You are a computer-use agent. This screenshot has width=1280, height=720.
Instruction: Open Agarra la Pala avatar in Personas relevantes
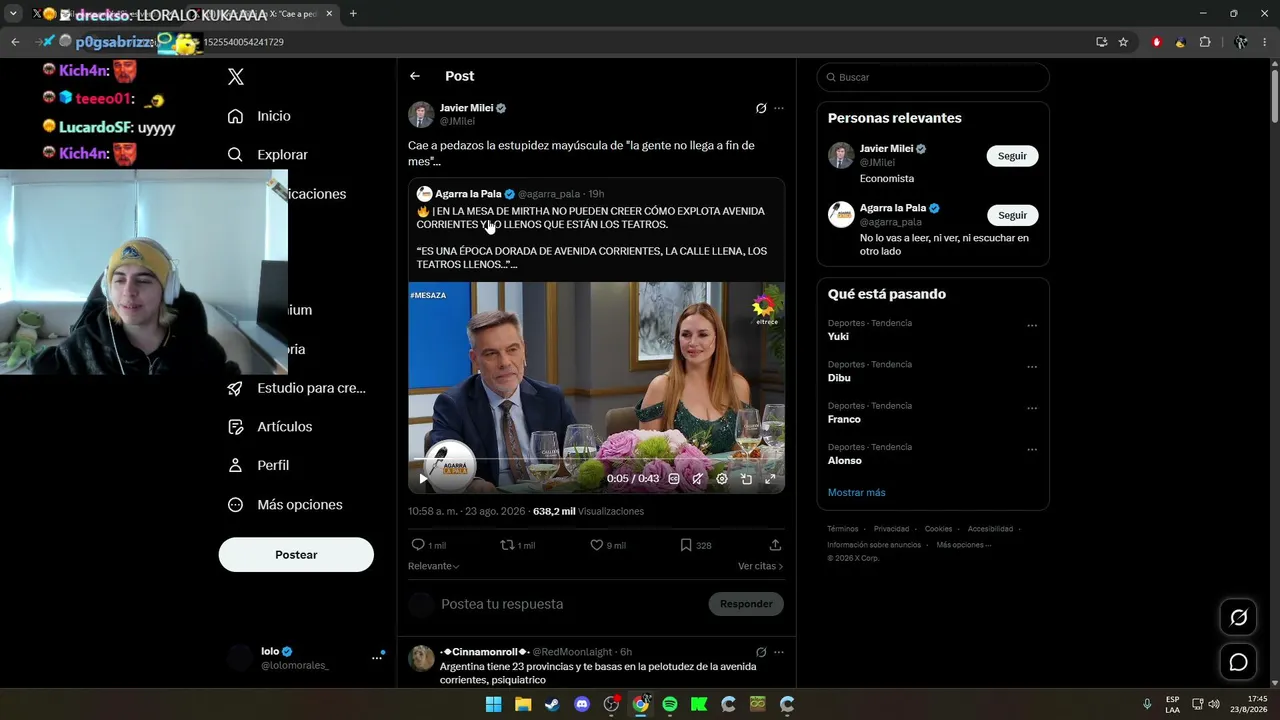pos(841,214)
